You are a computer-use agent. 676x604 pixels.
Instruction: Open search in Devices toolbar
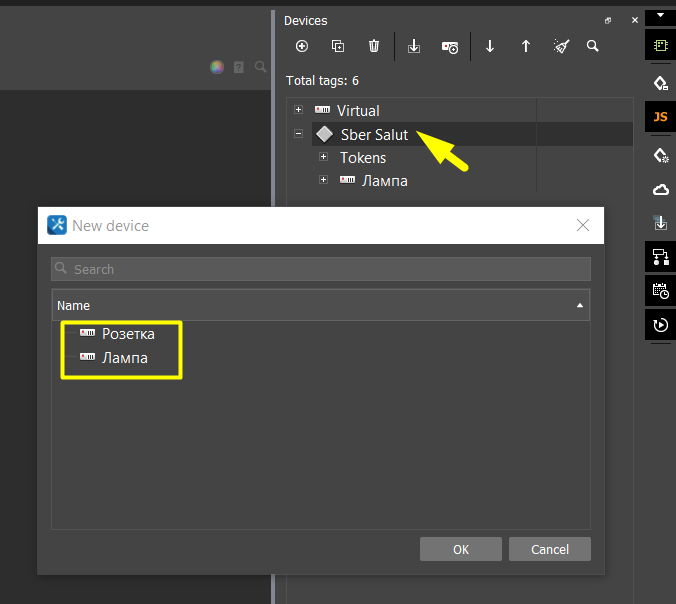coord(593,46)
